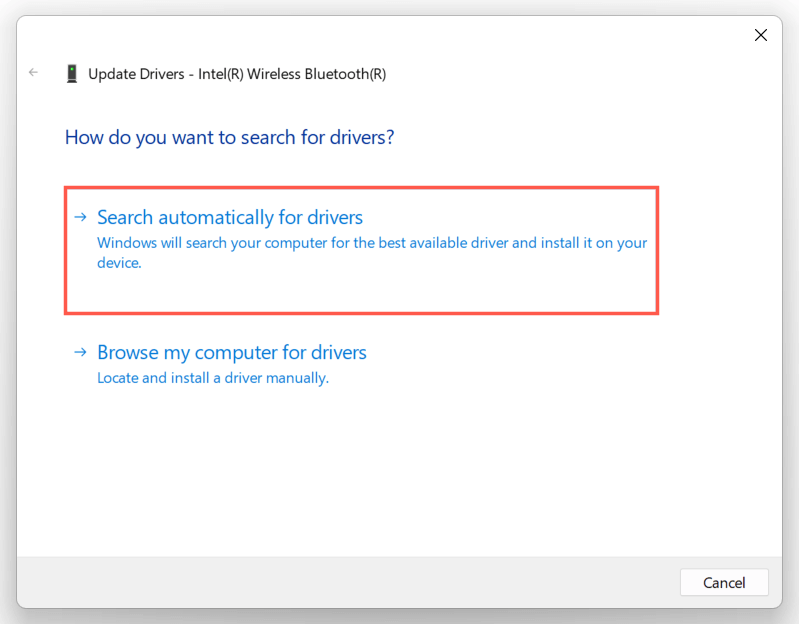Select Search automatically for drivers
The image size is (799, 624).
point(230,217)
